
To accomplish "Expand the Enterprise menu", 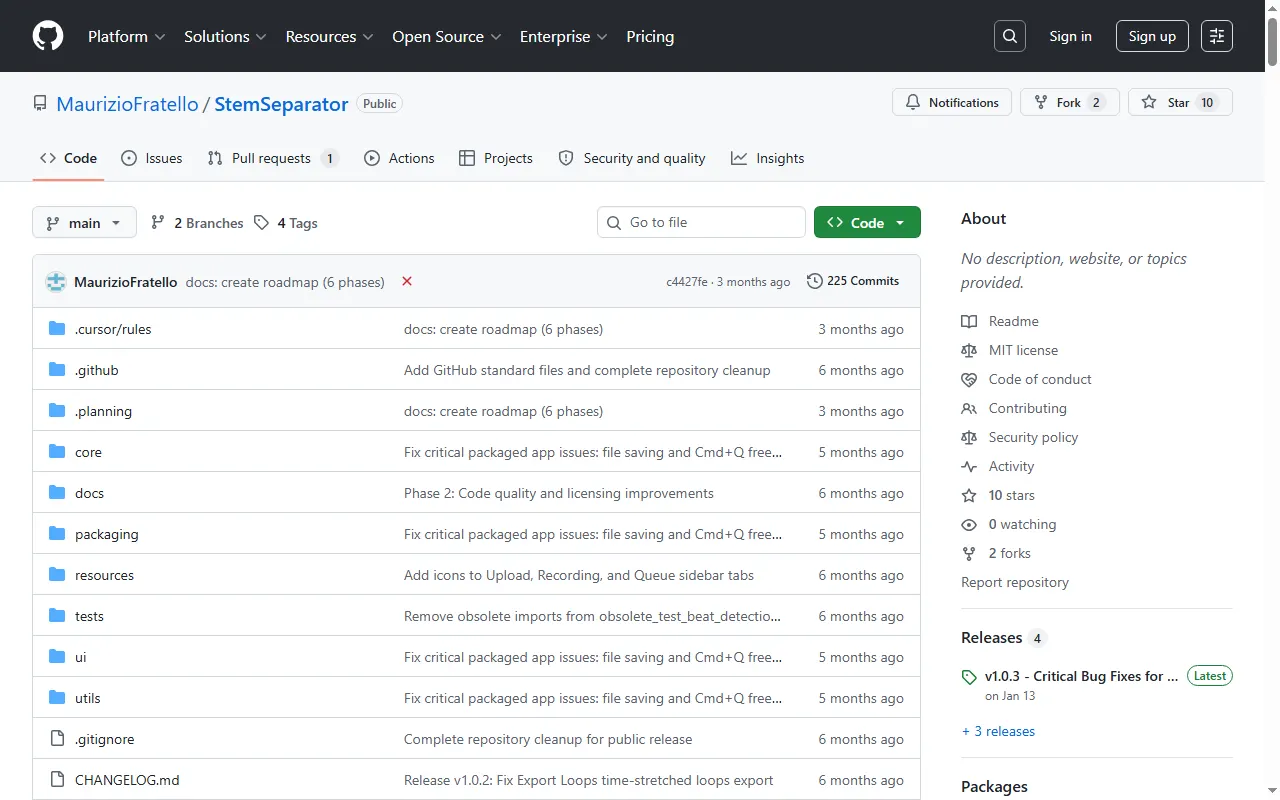I will [563, 36].
